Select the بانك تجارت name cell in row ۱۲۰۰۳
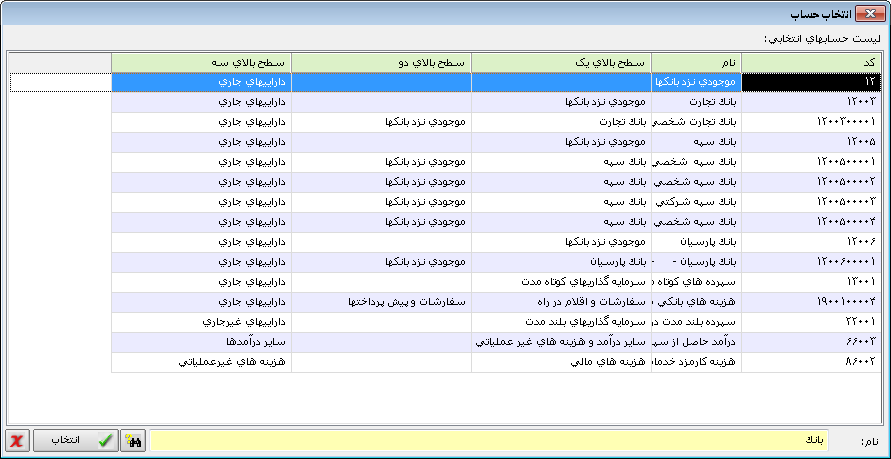This screenshot has width=891, height=459. pyautogui.click(x=697, y=102)
